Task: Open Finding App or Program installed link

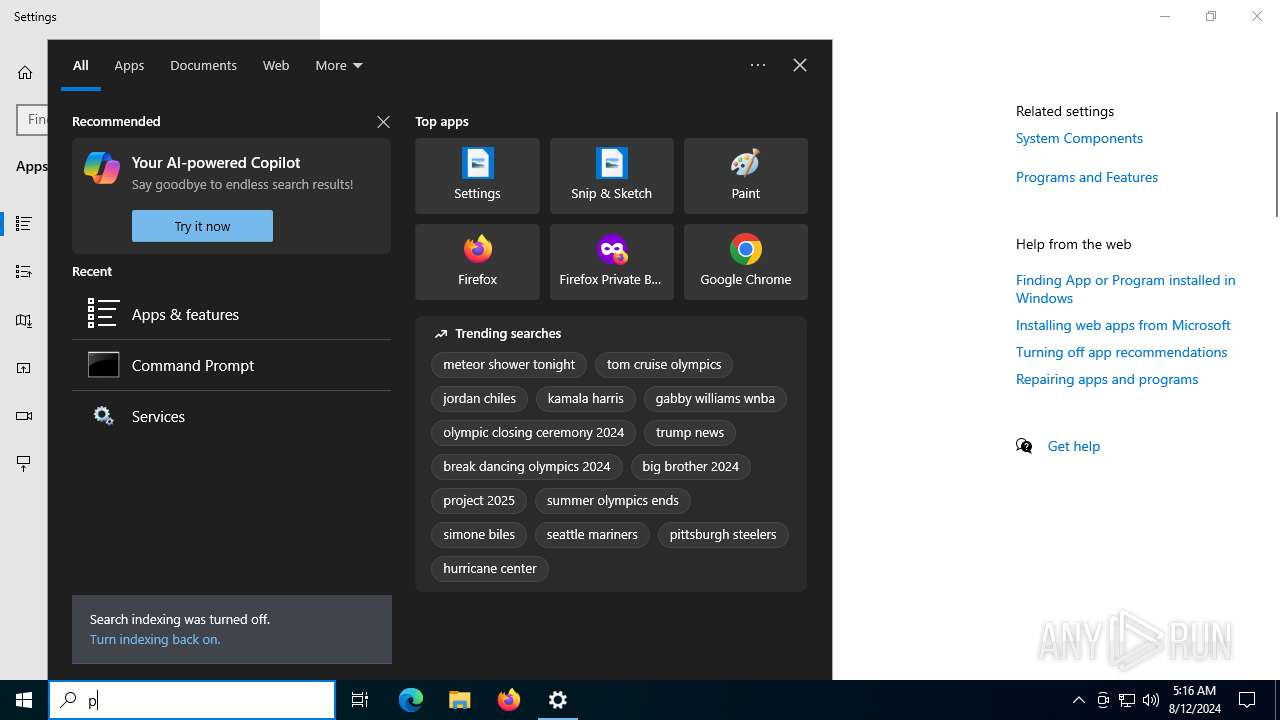Action: (1126, 289)
